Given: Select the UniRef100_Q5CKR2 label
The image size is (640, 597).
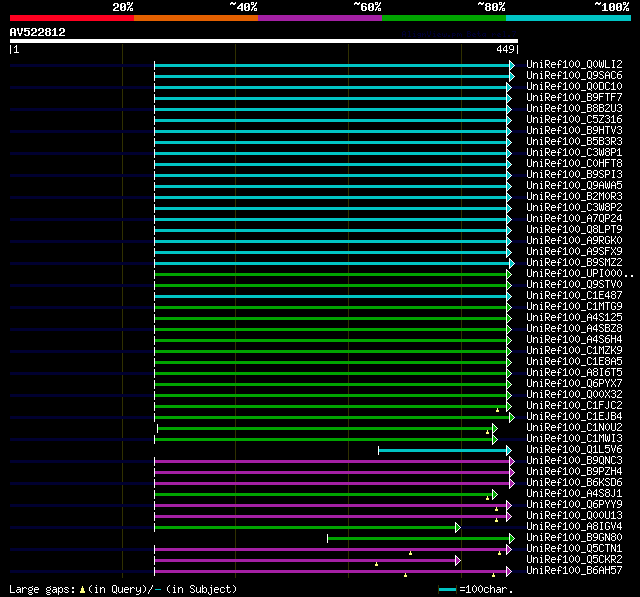Looking at the screenshot, I should click(x=574, y=560).
